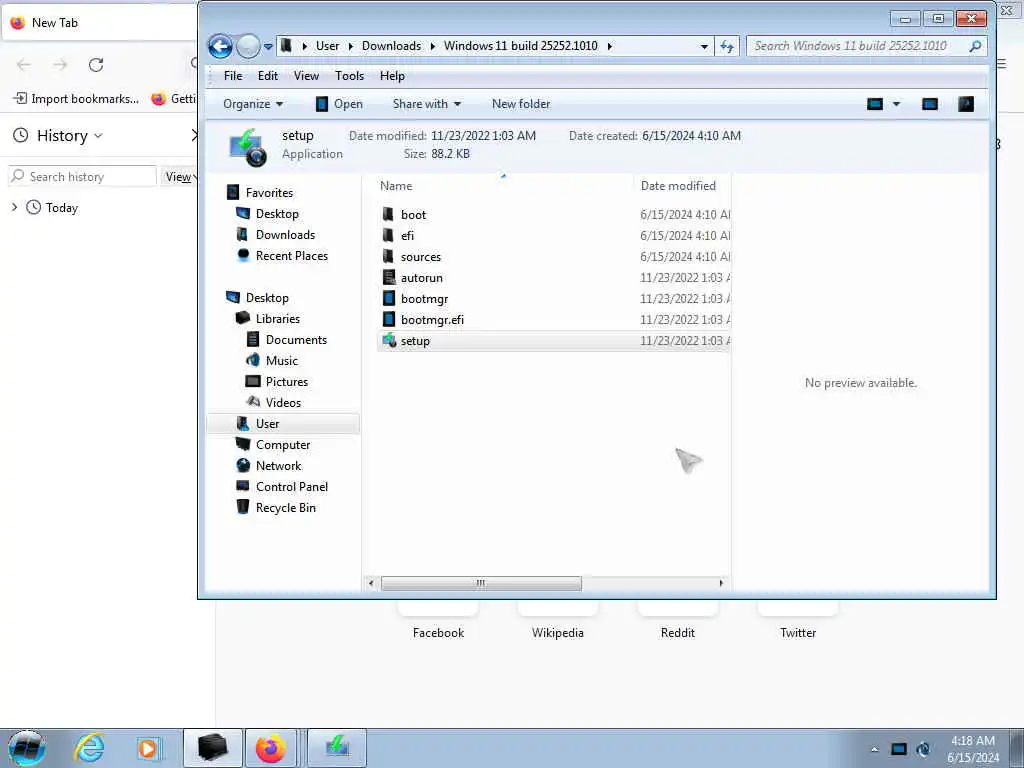Open the Tools menu
1024x768 pixels.
pos(349,76)
